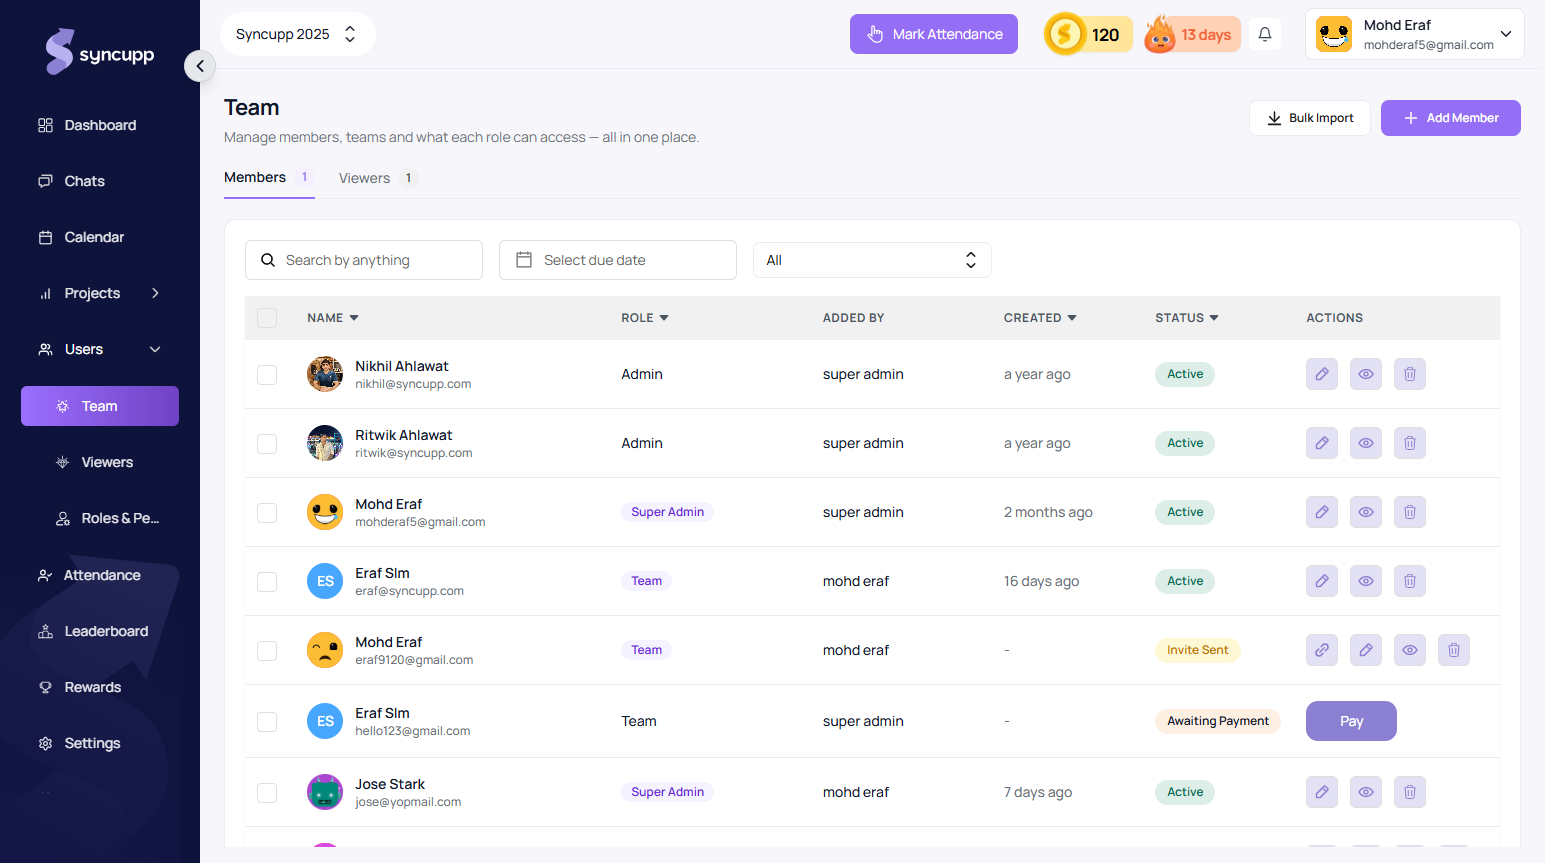Click the 13 days streak flame
The image size is (1545, 863).
1192,34
